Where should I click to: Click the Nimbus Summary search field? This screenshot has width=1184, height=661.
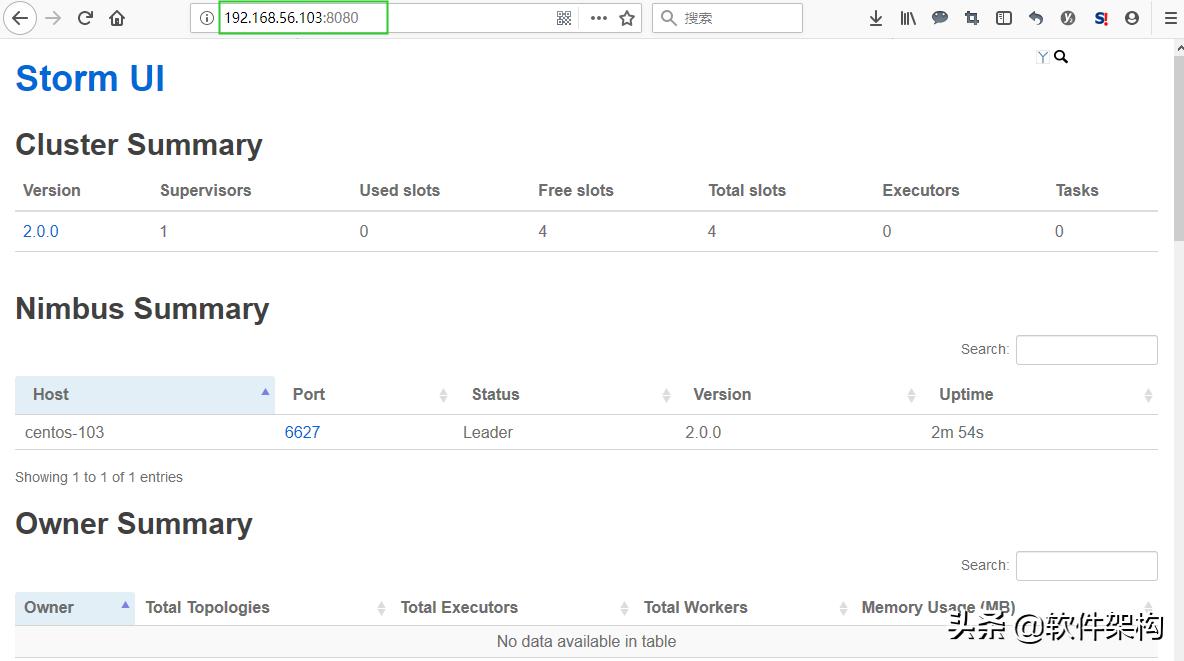point(1086,349)
